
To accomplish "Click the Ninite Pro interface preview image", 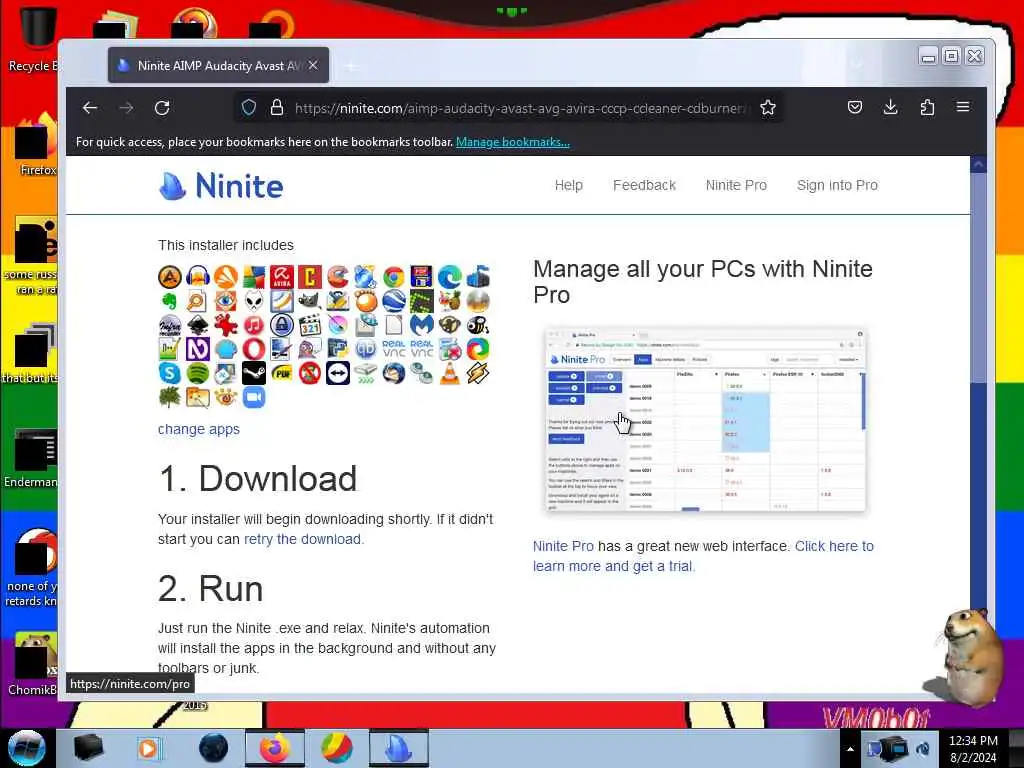I will (705, 421).
